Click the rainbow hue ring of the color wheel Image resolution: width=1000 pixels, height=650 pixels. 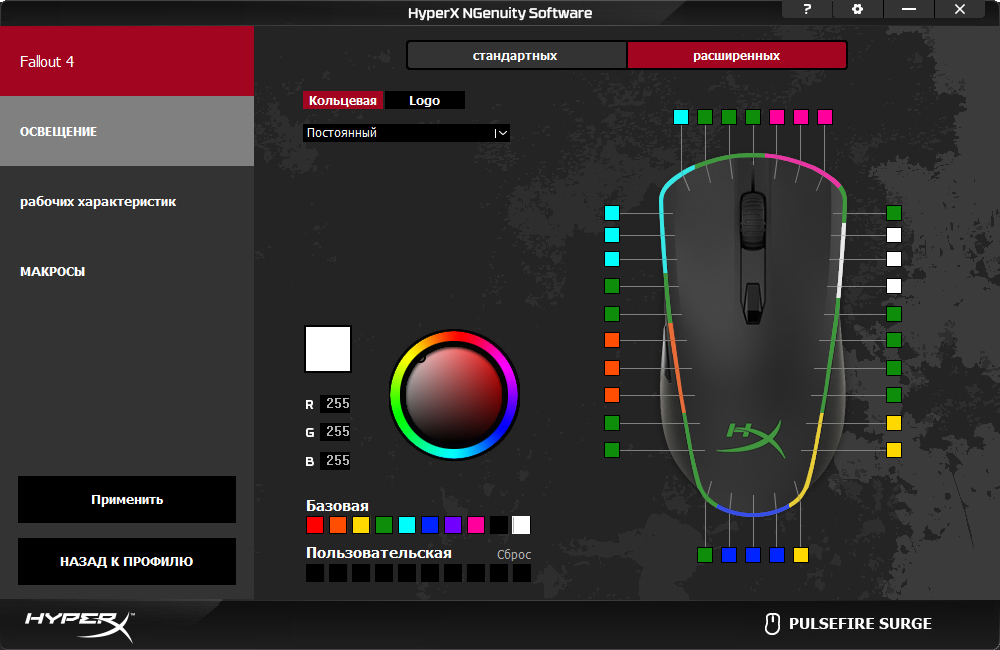[454, 337]
